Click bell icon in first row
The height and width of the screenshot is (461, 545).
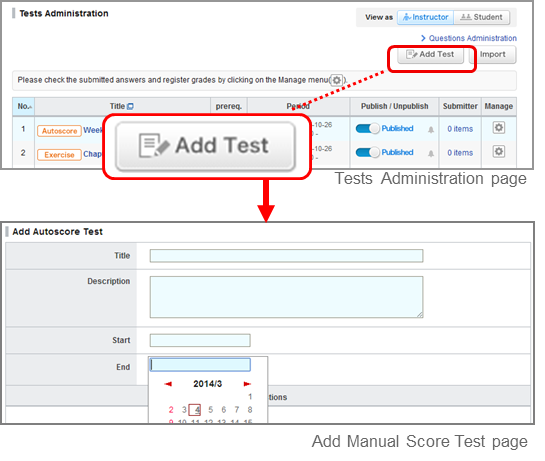click(x=431, y=130)
